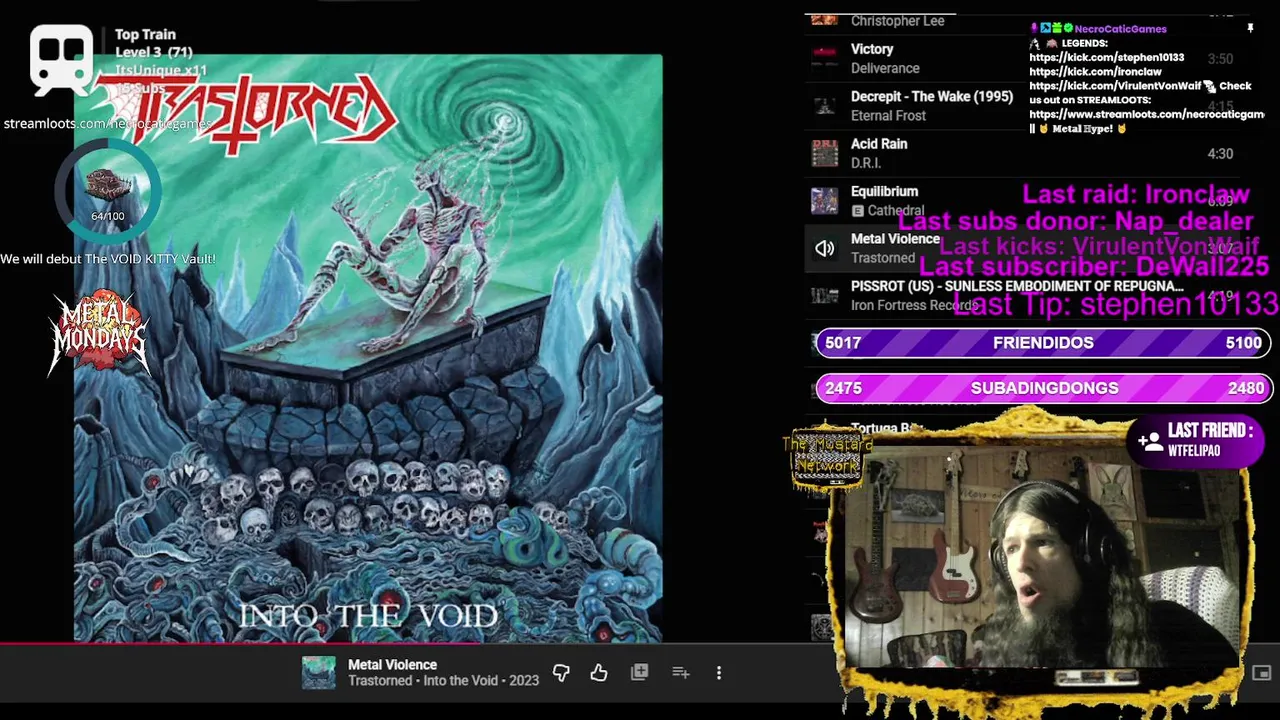Play Decrepit - The Wake (1995) track
Image resolution: width=1280 pixels, height=720 pixels.
click(932, 97)
